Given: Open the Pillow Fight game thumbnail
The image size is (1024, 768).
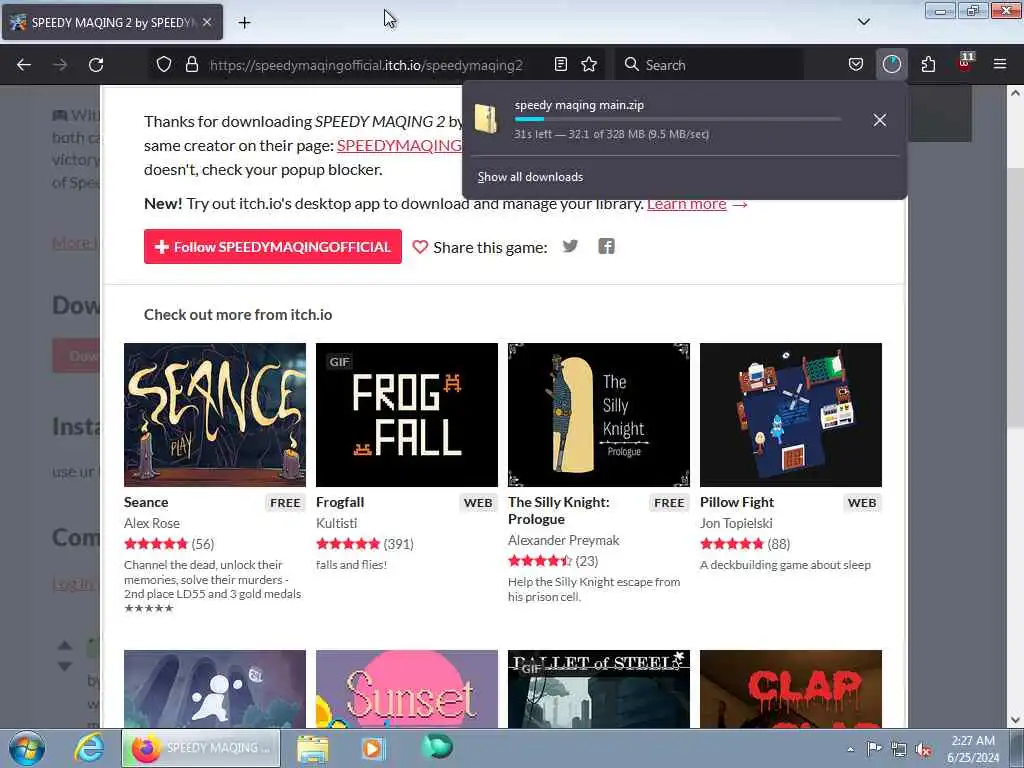Looking at the screenshot, I should pyautogui.click(x=791, y=415).
